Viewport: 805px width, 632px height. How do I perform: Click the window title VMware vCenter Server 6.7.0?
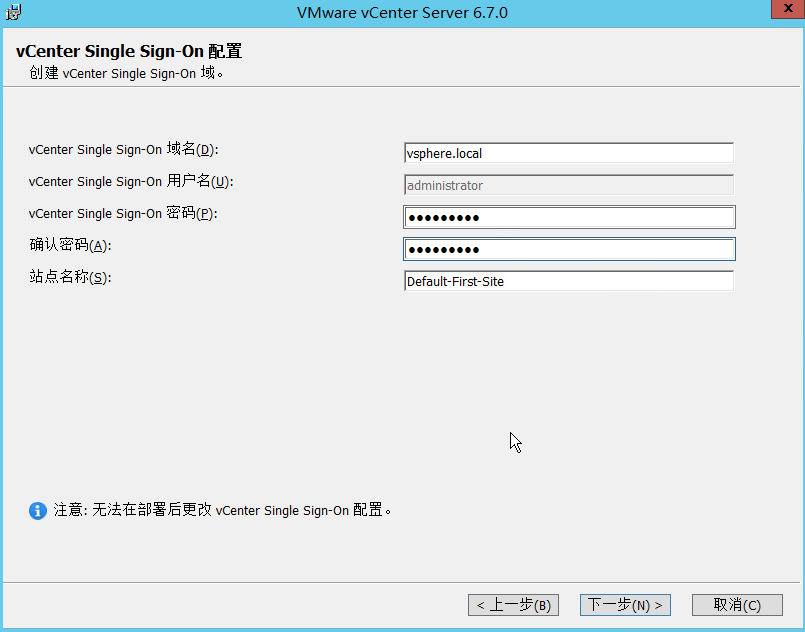click(x=402, y=12)
